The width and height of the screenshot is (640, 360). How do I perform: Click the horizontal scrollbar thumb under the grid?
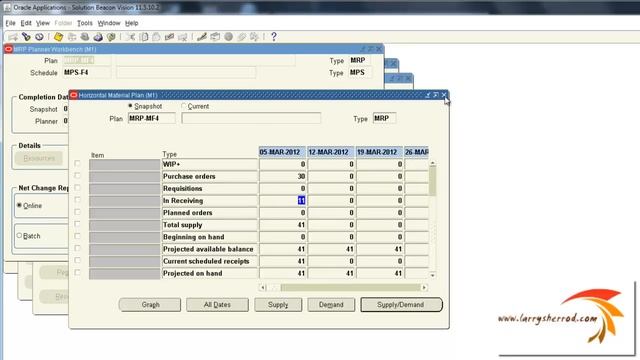coord(351,288)
